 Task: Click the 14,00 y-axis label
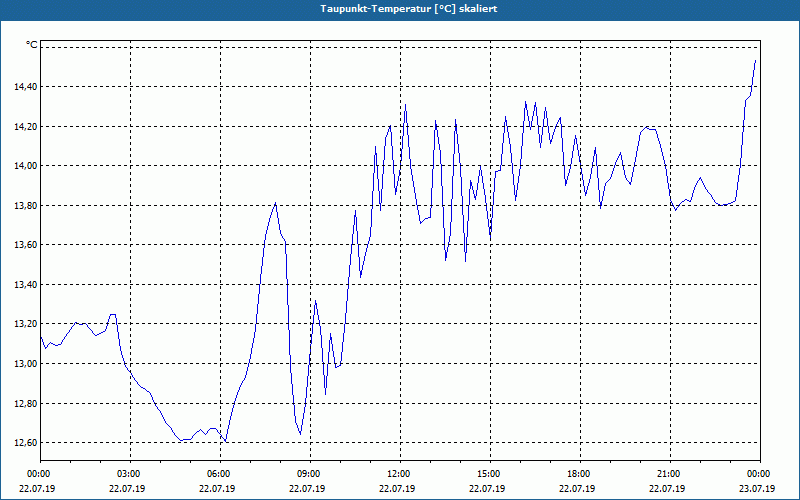(x=26, y=166)
